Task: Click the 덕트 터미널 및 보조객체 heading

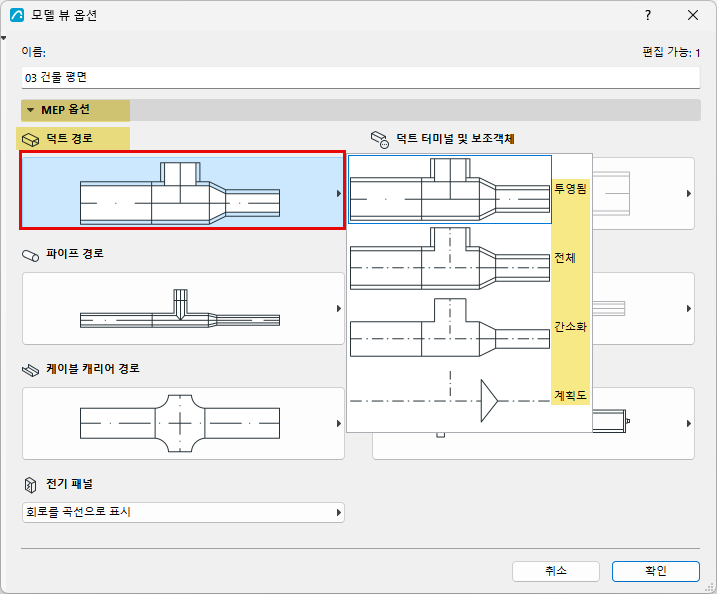Action: pos(455,139)
